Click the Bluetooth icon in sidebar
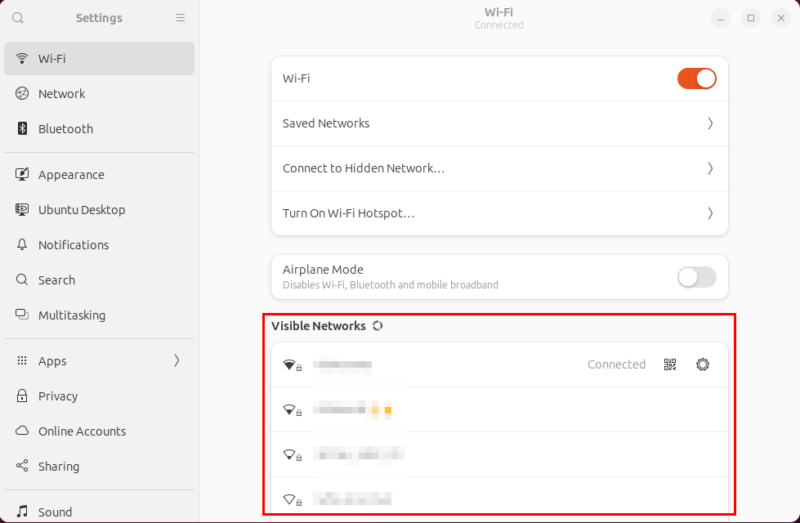This screenshot has height=523, width=800. [x=22, y=129]
